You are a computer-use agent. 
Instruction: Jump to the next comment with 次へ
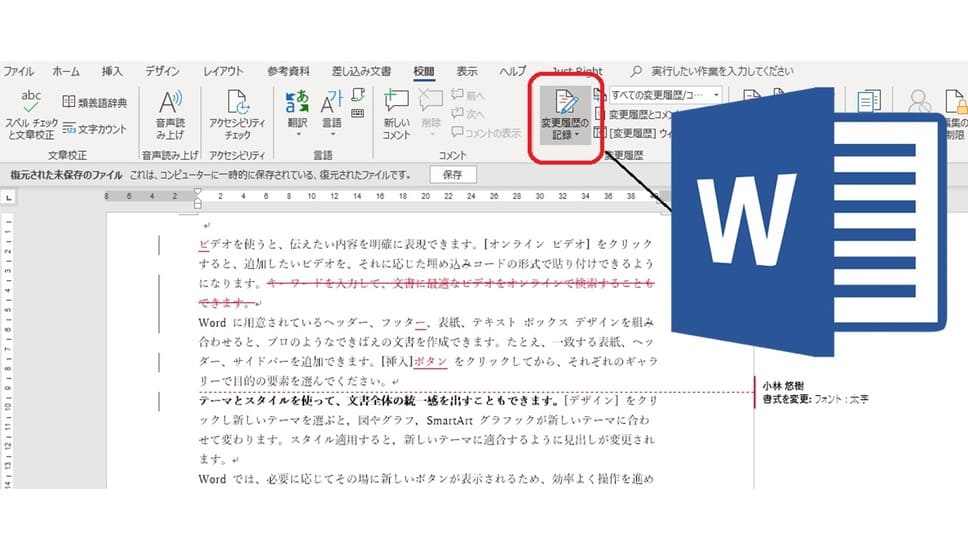point(468,114)
